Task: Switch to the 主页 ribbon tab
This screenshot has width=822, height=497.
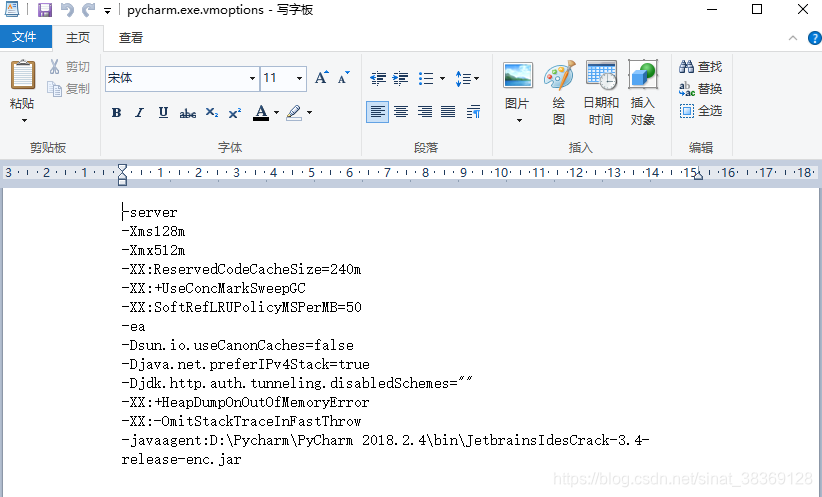Action: click(x=78, y=38)
